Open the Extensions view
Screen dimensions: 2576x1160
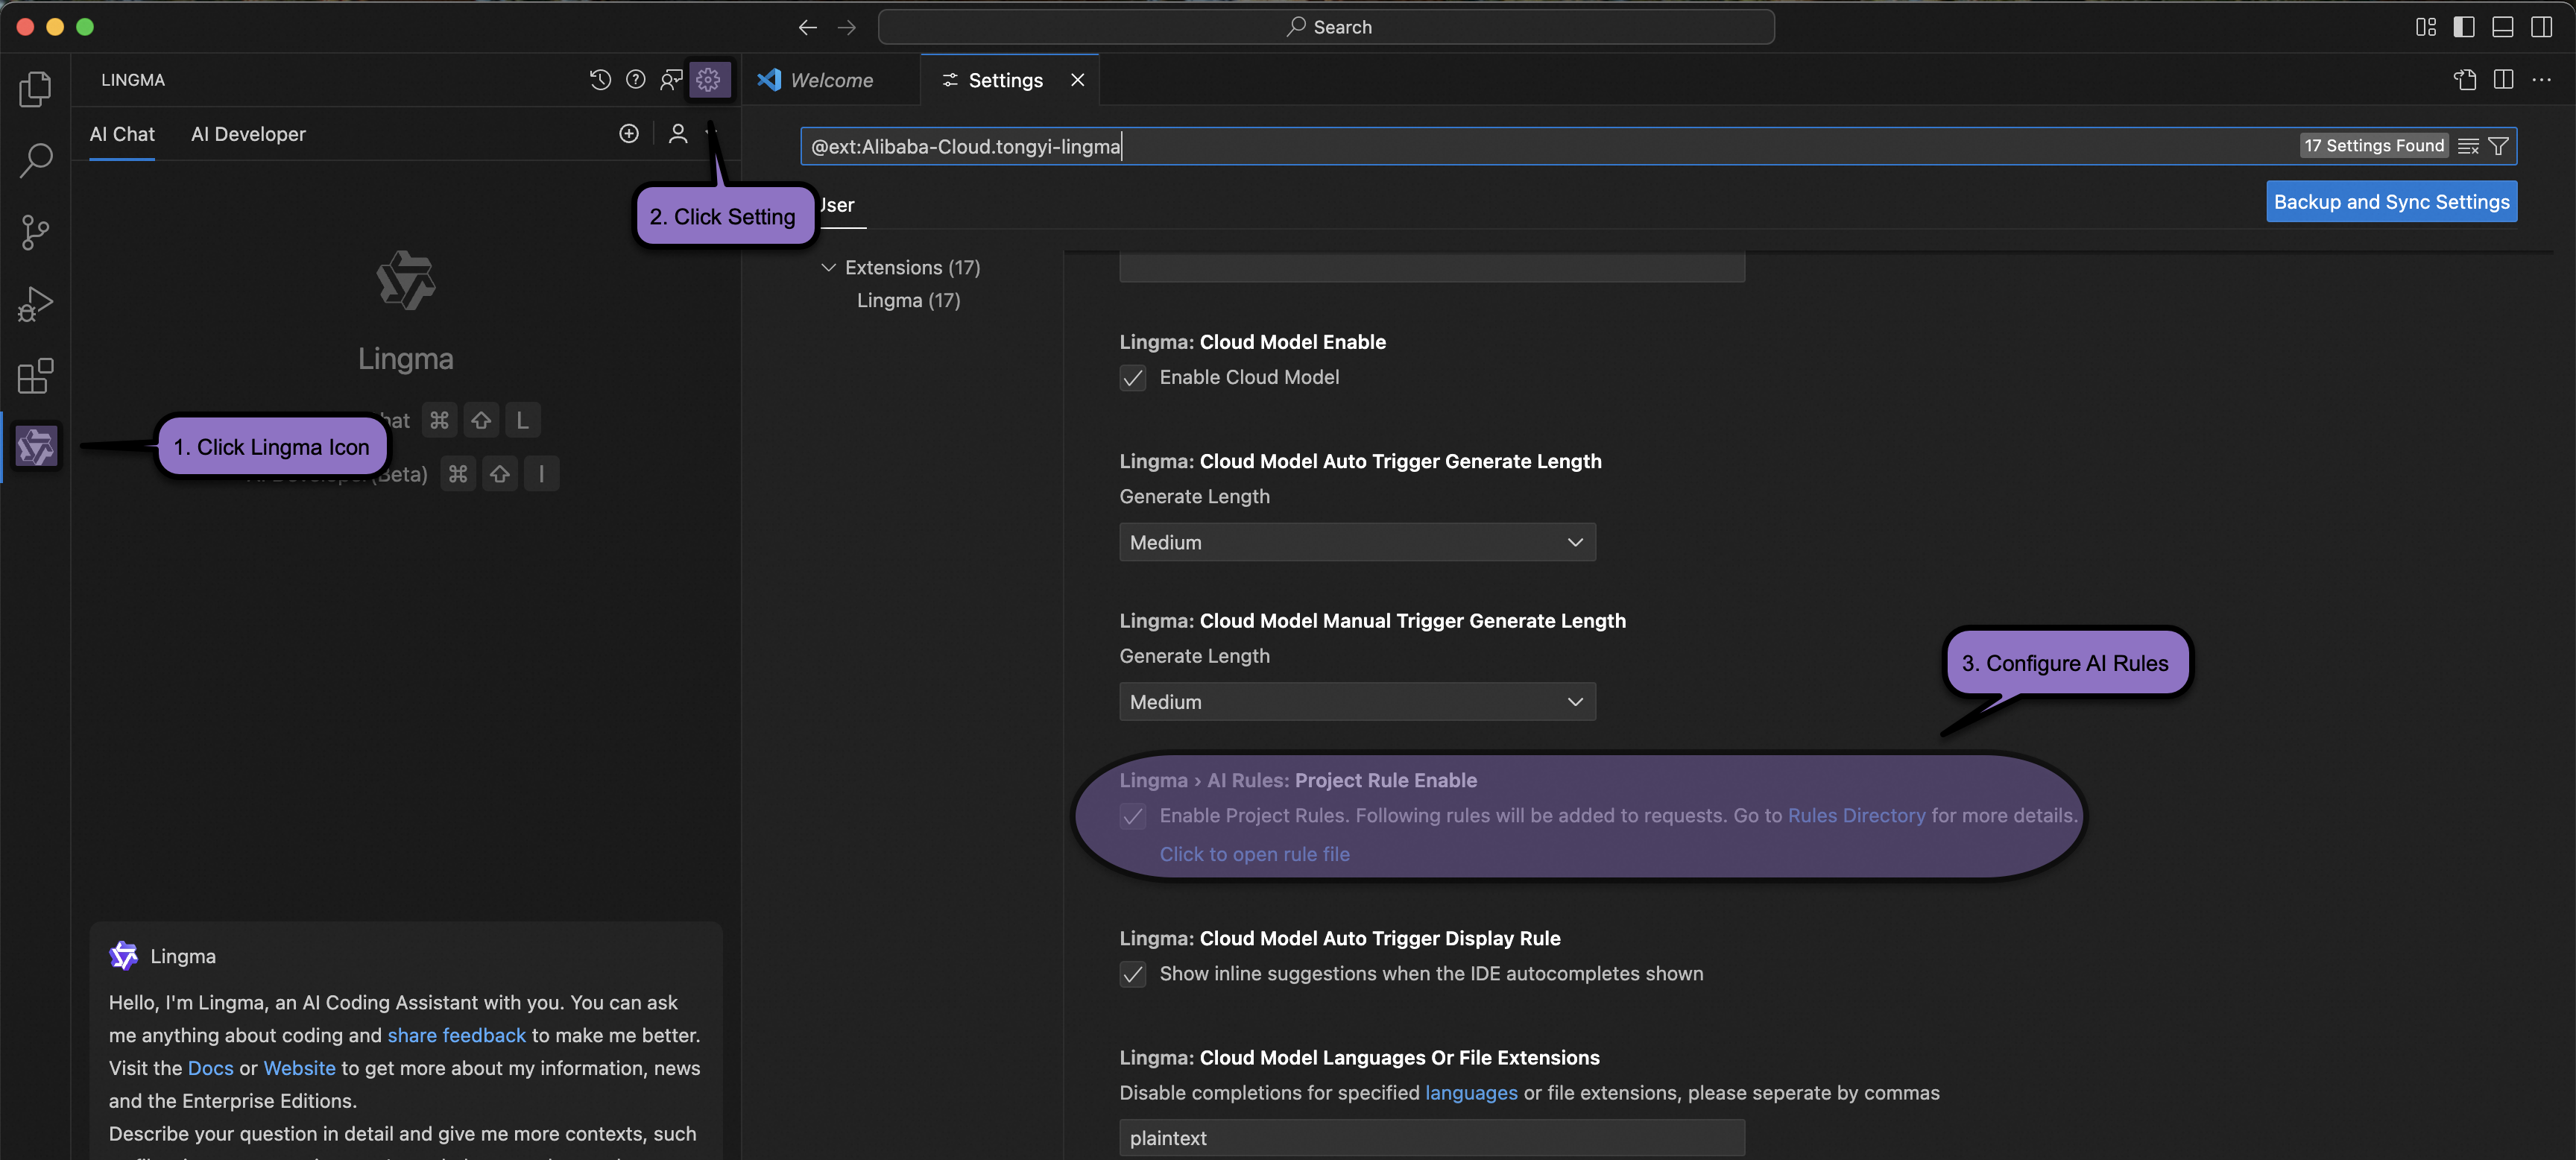(x=35, y=376)
